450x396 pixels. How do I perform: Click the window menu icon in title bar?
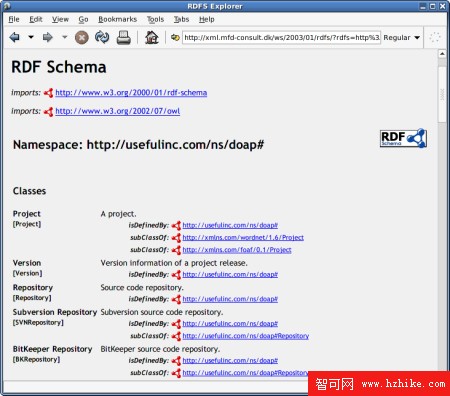7,6
